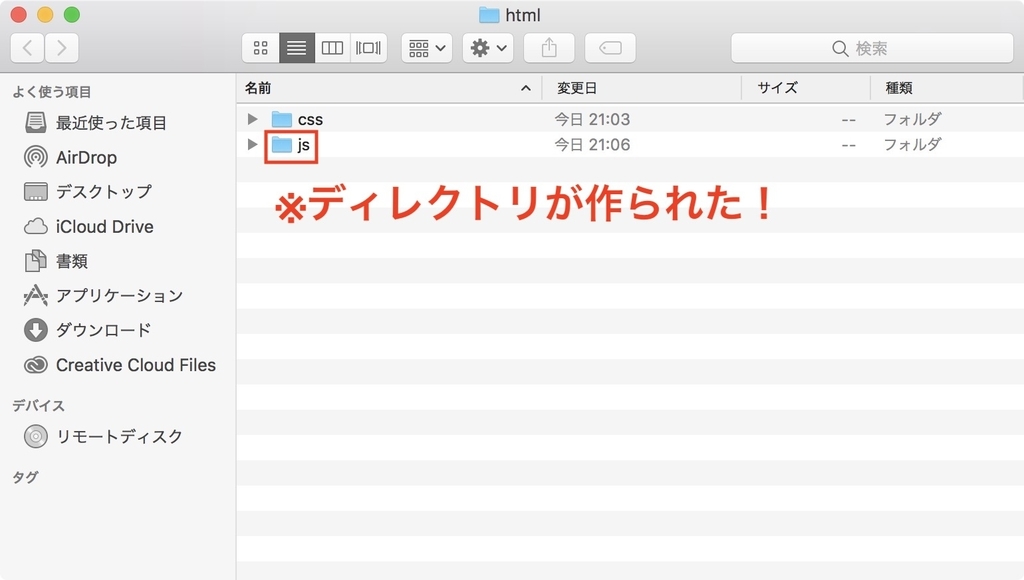Click the AirDrop radar icon
1024x580 pixels.
point(35,157)
